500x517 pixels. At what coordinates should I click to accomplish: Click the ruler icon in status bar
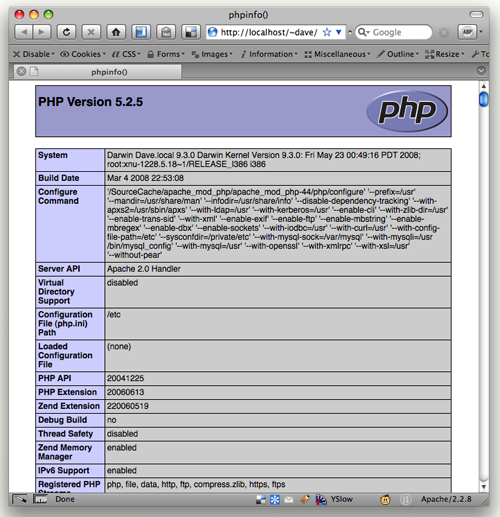point(40,499)
